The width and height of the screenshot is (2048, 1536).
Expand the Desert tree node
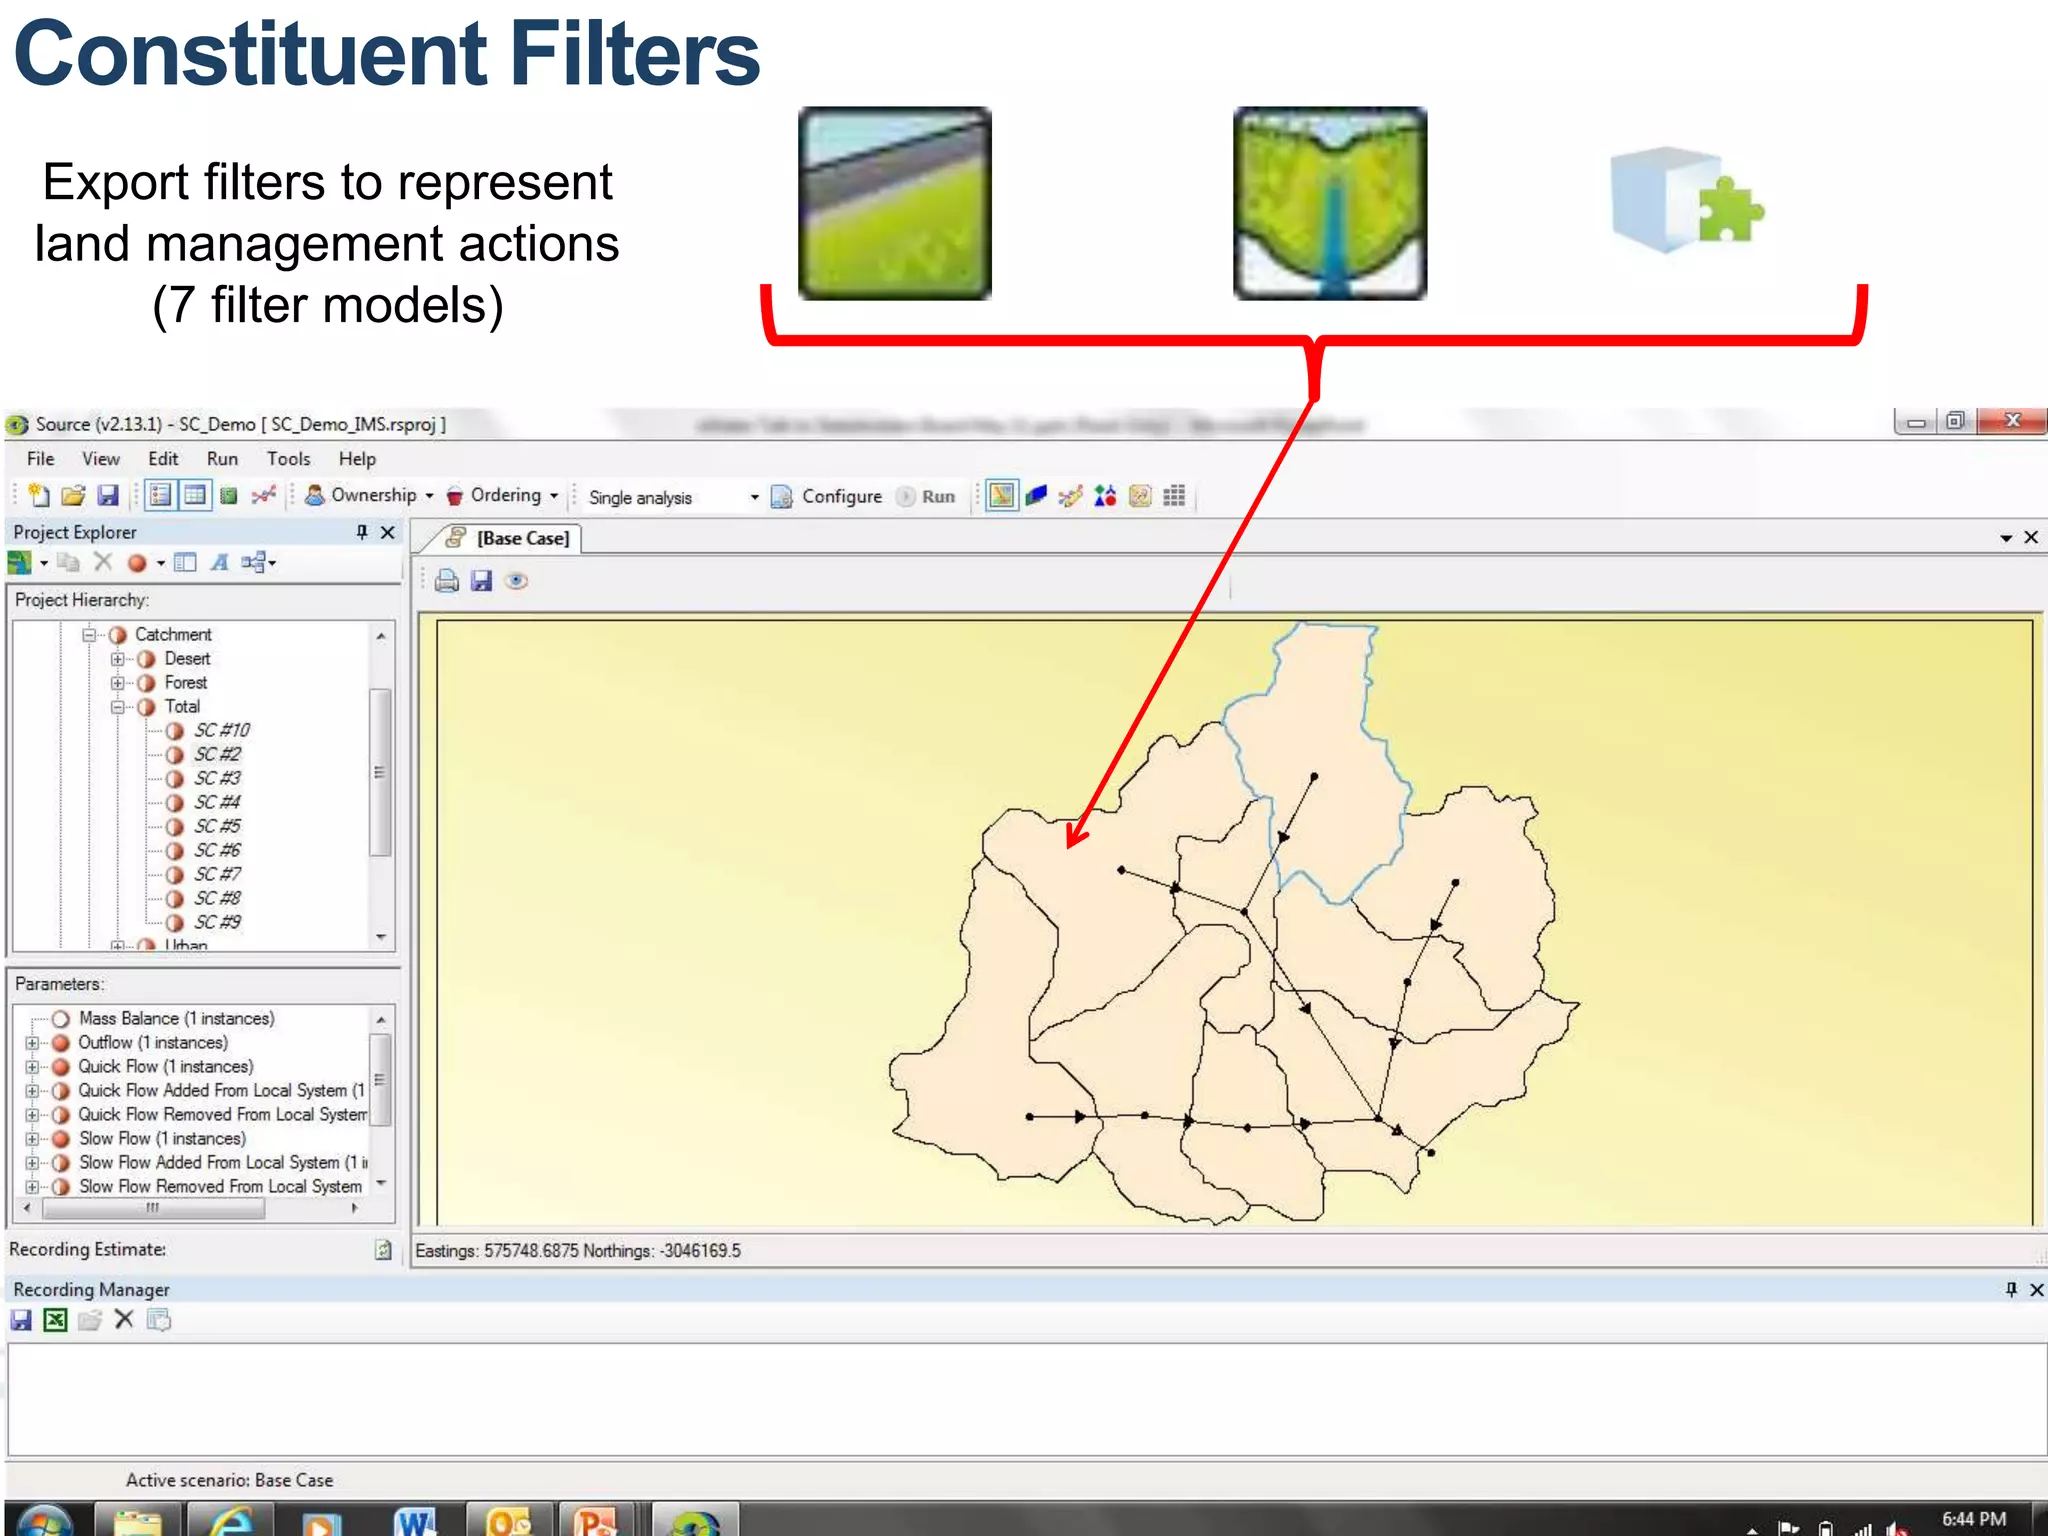pyautogui.click(x=118, y=659)
